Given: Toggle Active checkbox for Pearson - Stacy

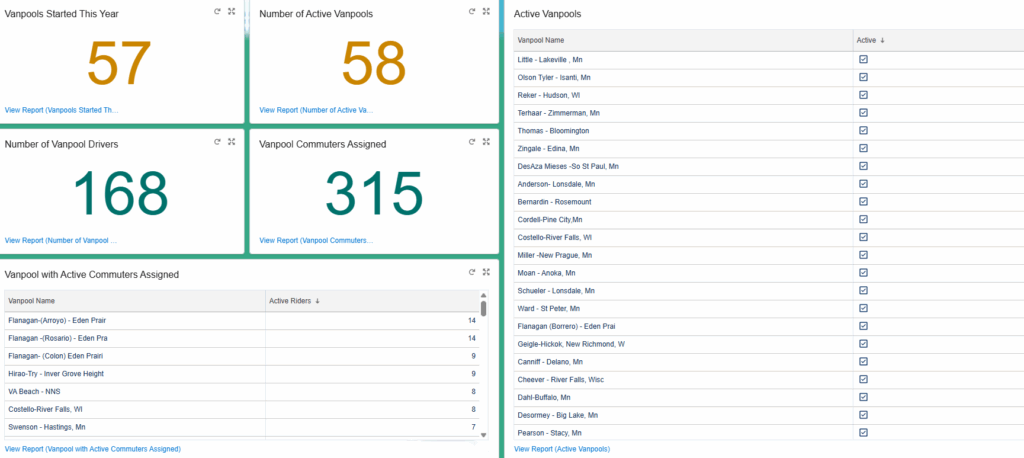Looking at the screenshot, I should [x=863, y=432].
